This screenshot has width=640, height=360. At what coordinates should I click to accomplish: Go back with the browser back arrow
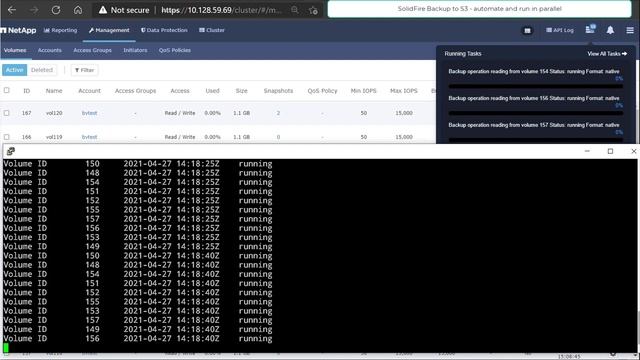click(12, 10)
